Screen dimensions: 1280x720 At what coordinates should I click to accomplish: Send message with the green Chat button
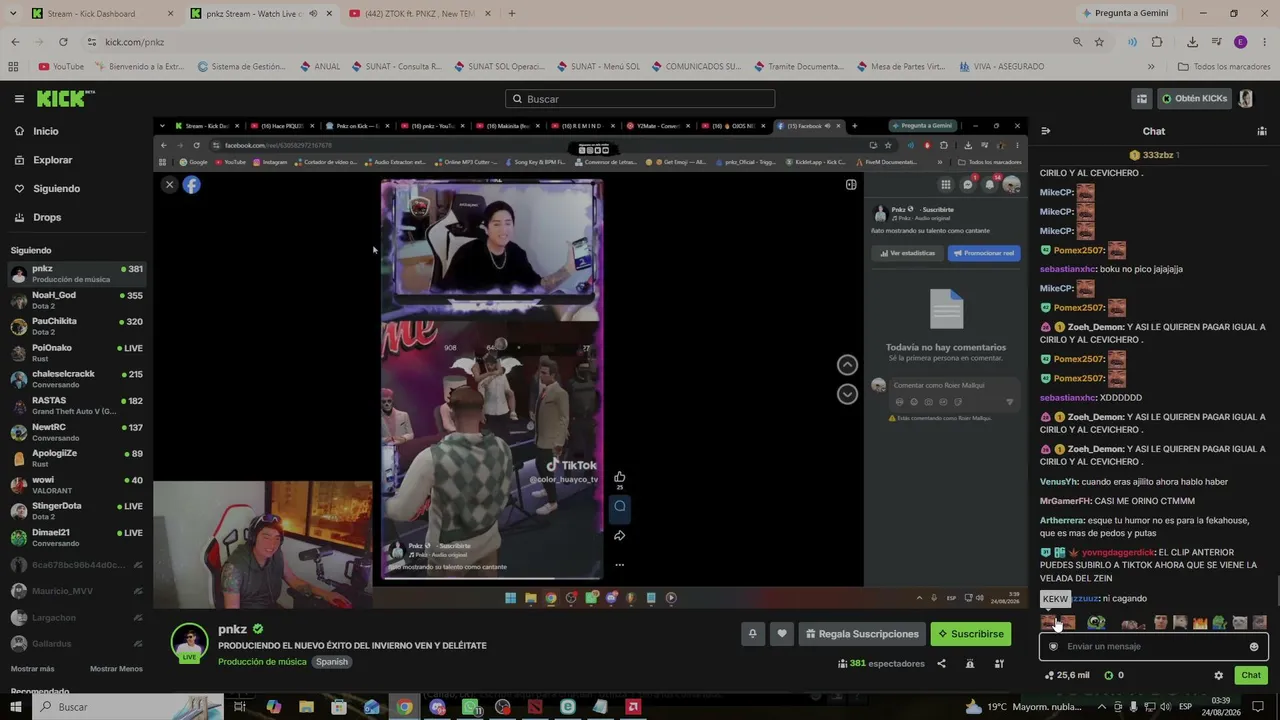click(1251, 675)
